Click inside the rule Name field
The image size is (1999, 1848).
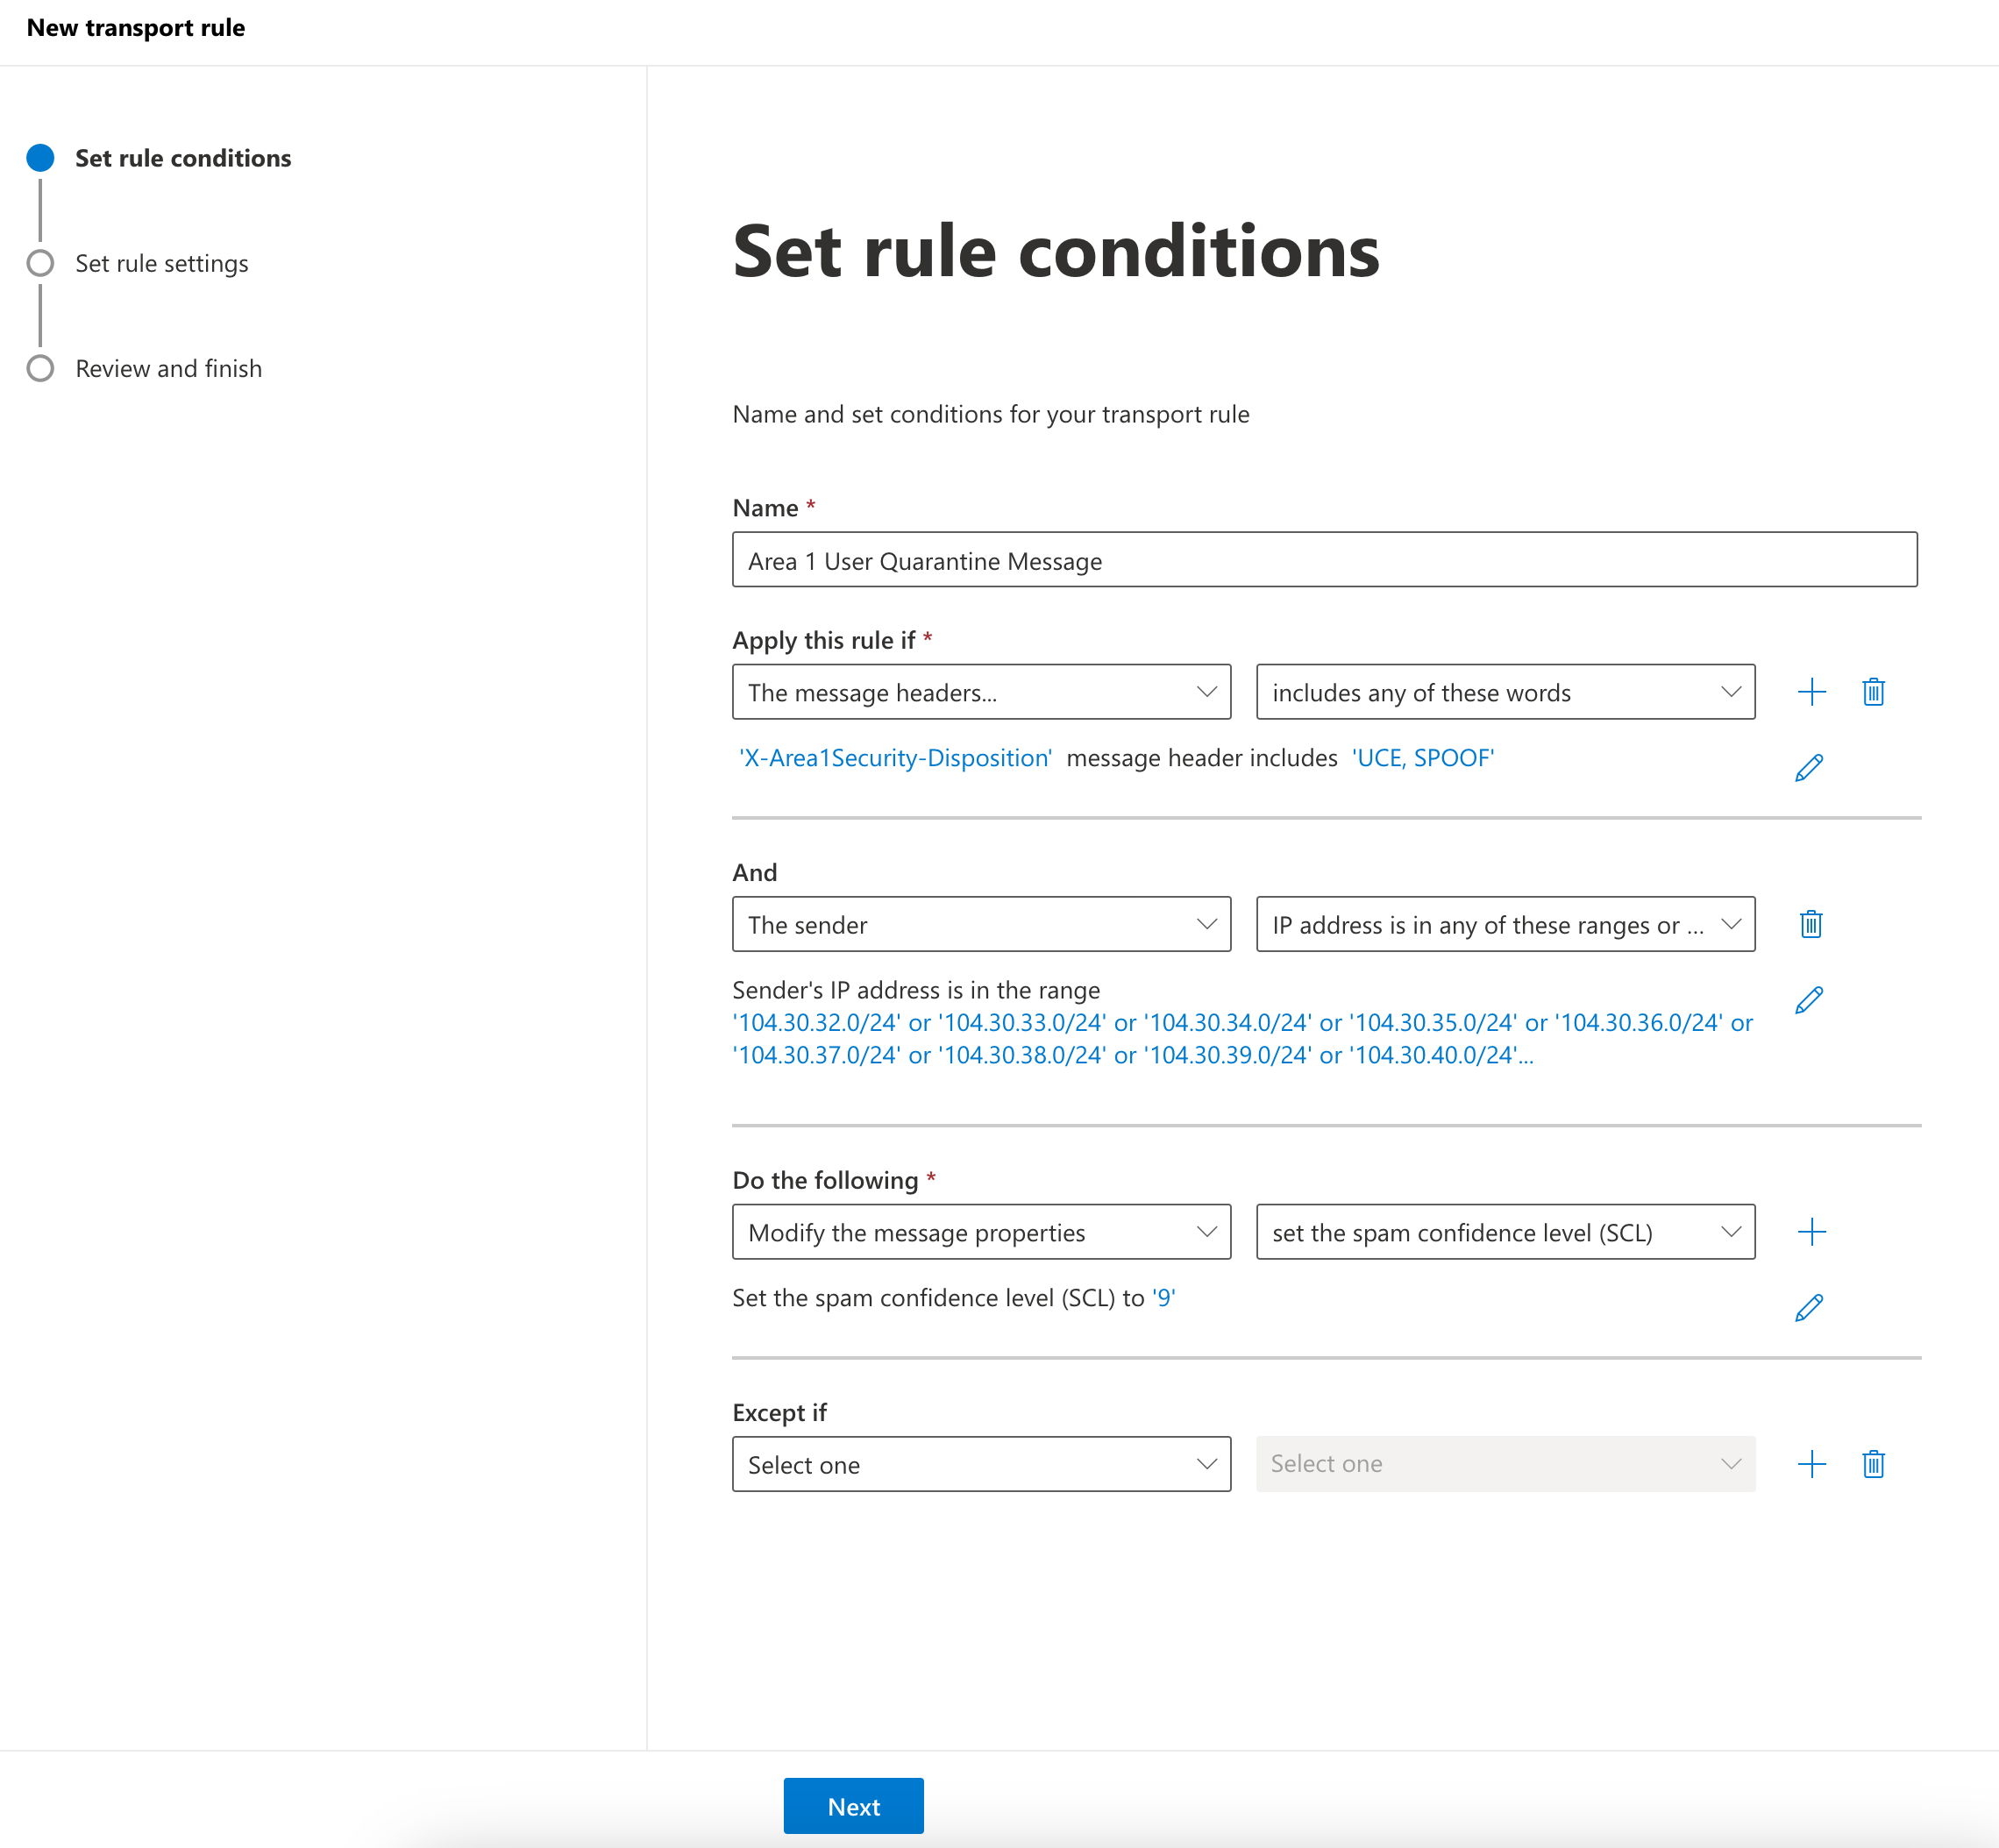[1322, 560]
